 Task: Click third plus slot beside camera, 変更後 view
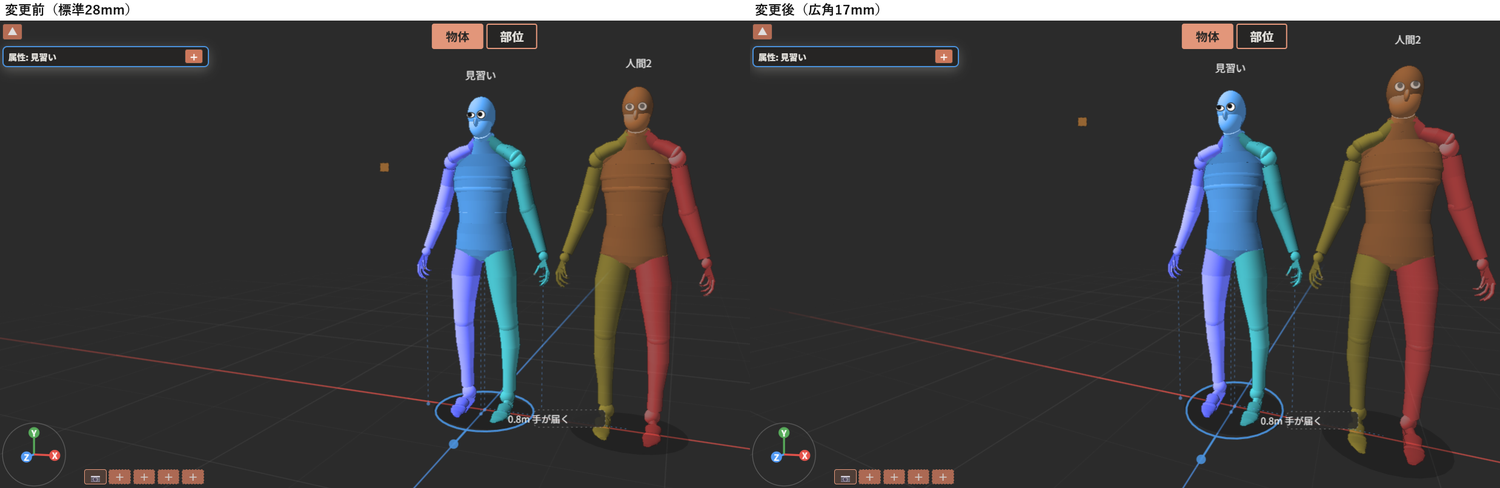pos(919,477)
